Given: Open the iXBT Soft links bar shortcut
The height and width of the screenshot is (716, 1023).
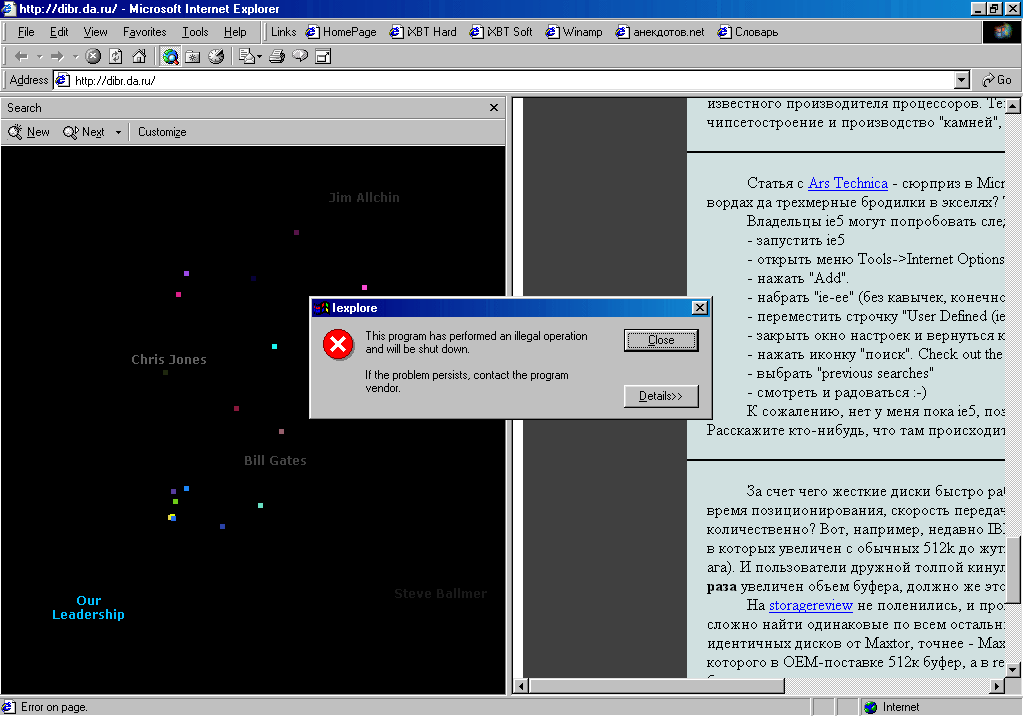Looking at the screenshot, I should tap(501, 32).
